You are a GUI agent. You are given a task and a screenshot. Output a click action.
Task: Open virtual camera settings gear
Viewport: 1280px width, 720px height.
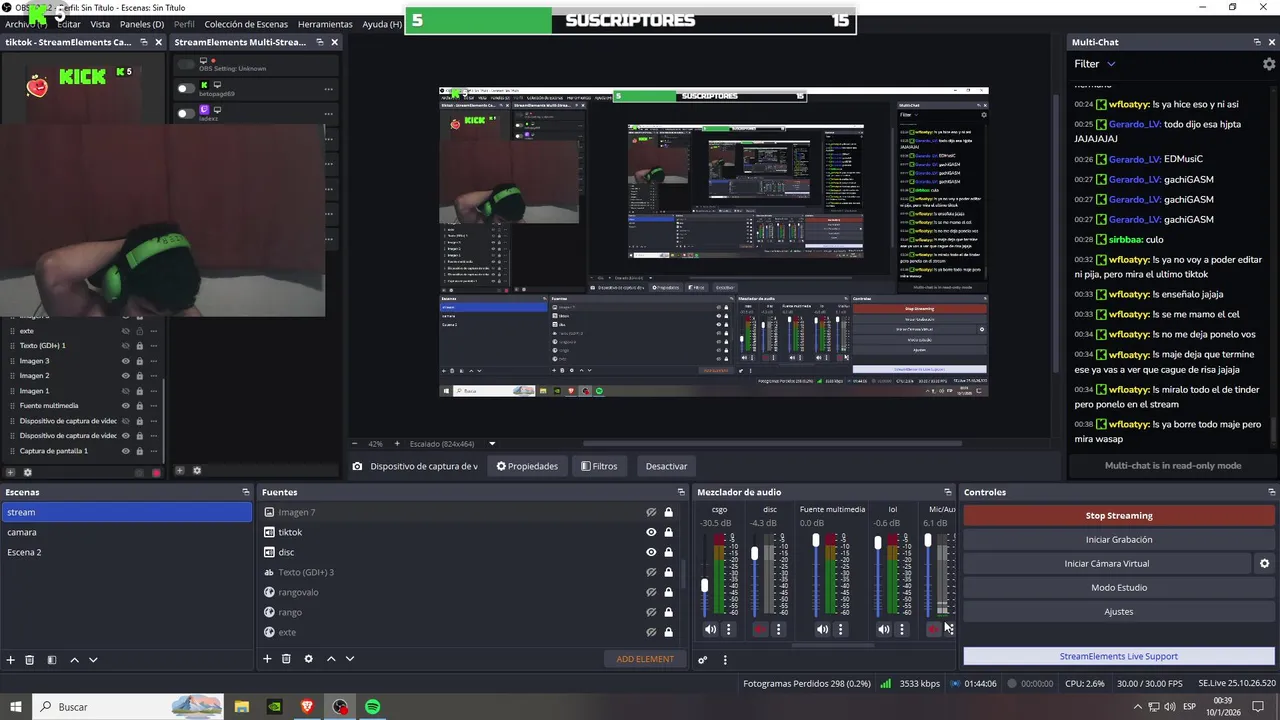[1264, 564]
